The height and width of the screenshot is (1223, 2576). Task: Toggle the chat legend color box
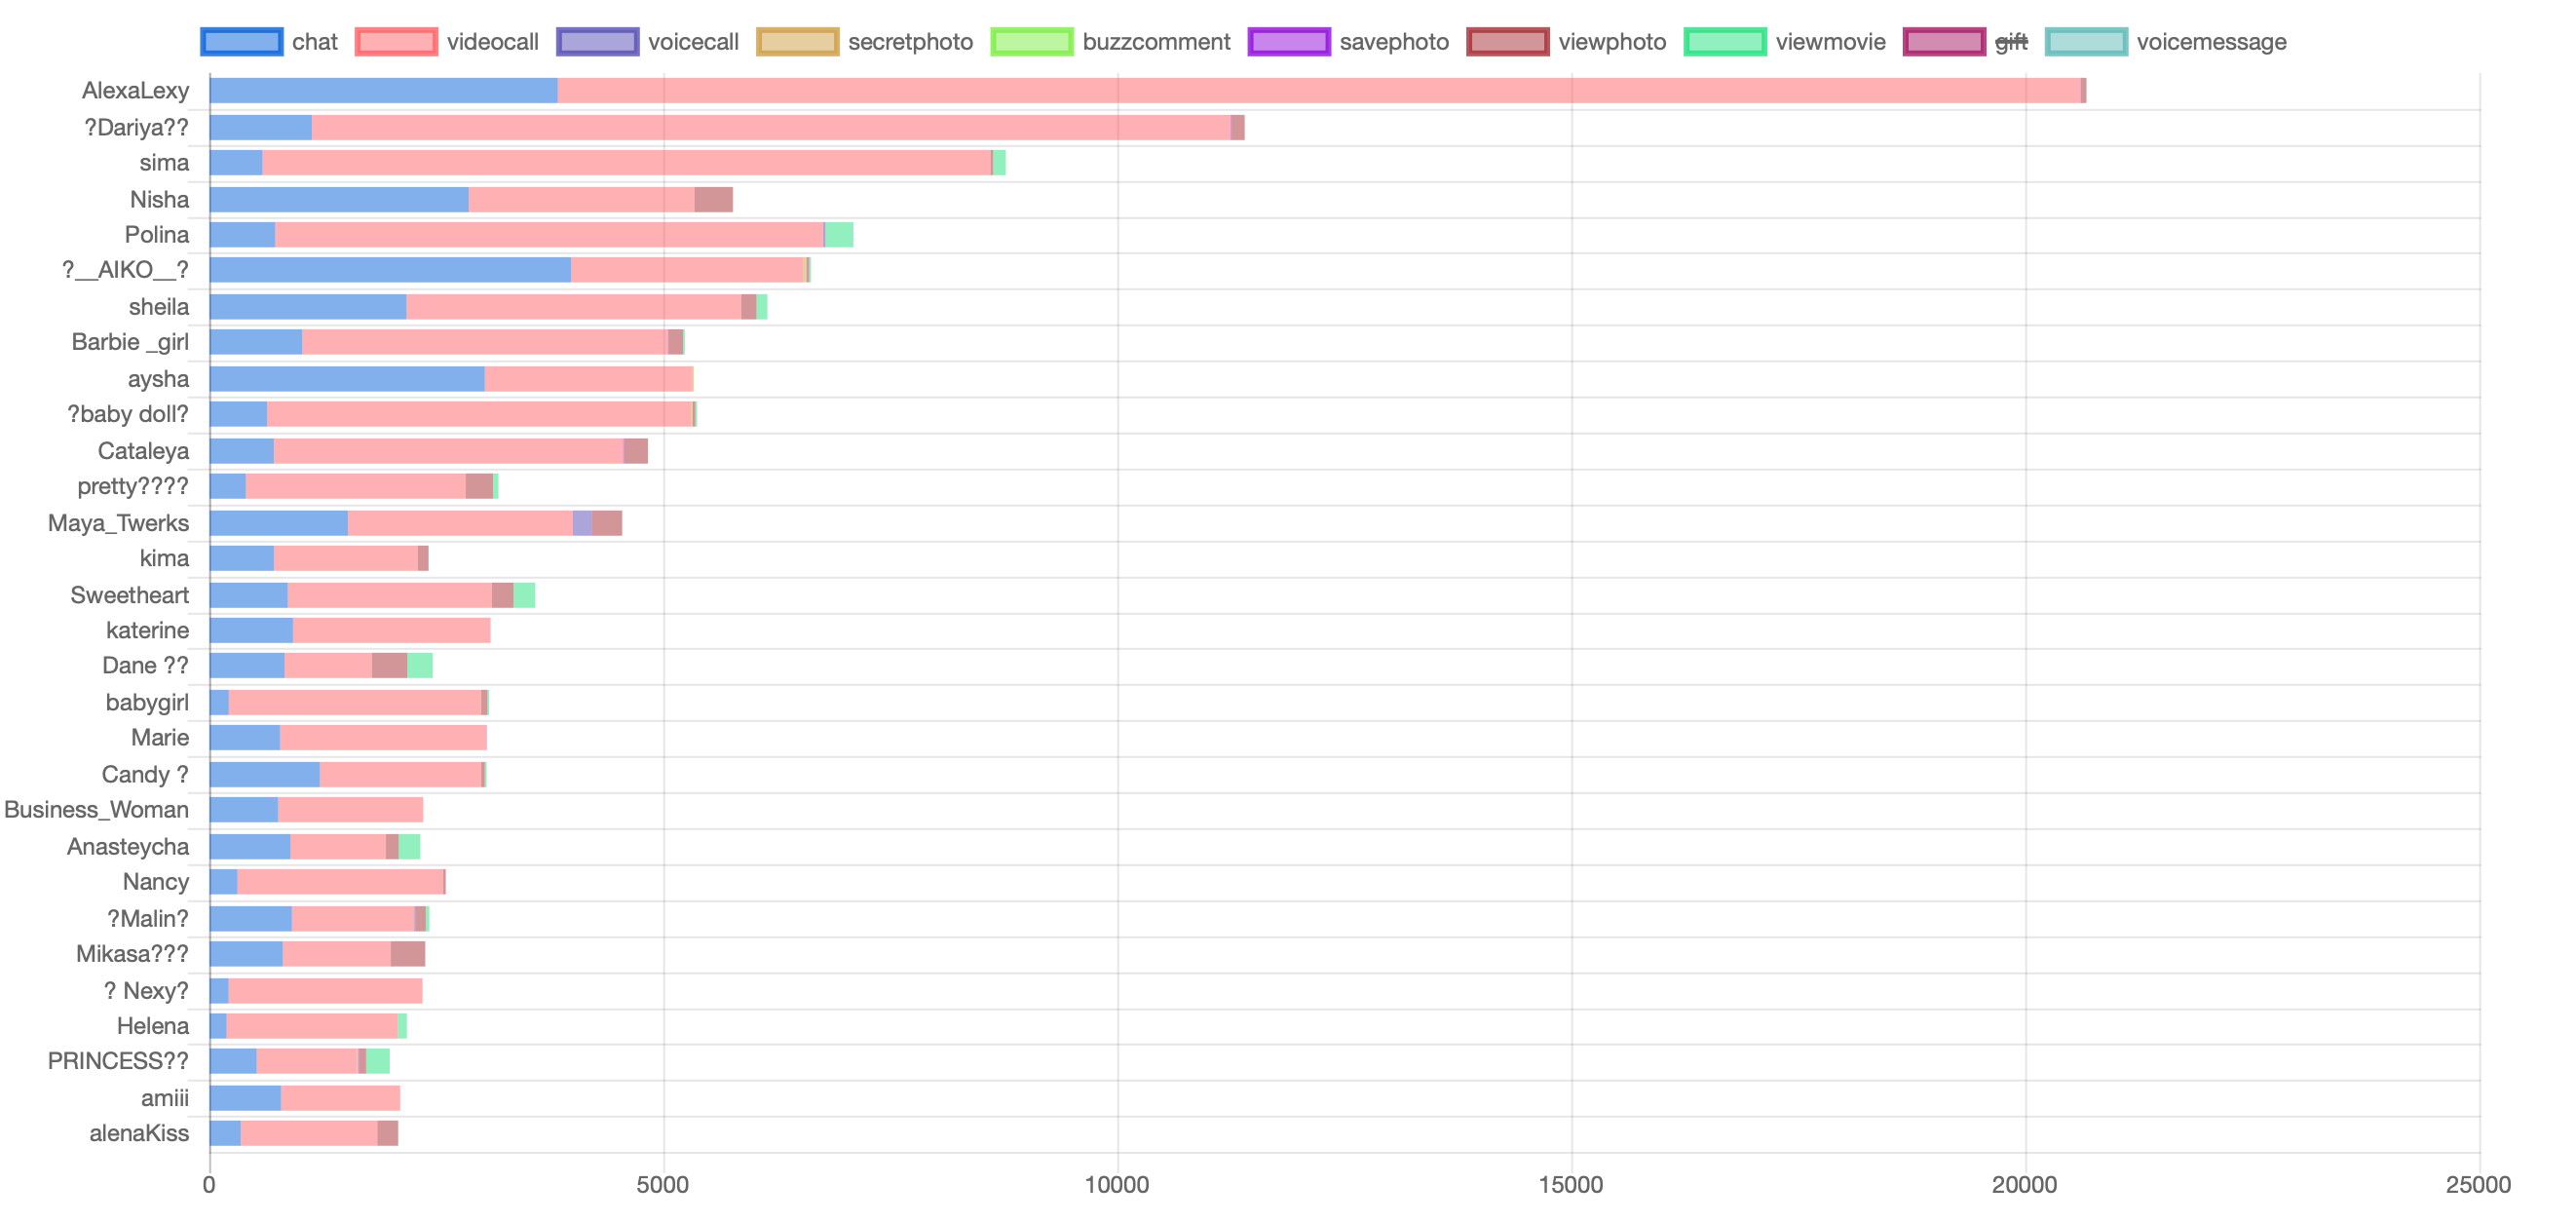pos(241,42)
